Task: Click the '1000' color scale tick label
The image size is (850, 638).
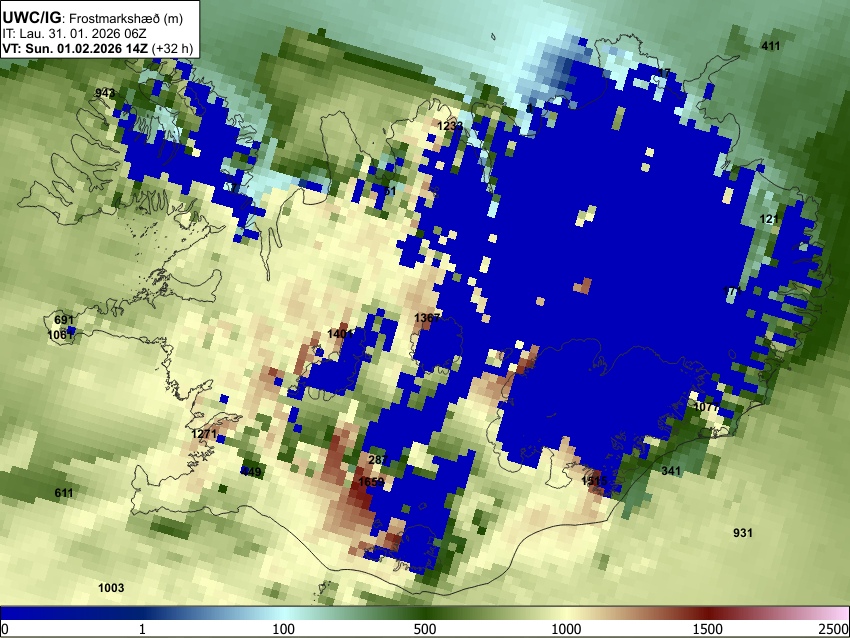Action: click(x=566, y=629)
